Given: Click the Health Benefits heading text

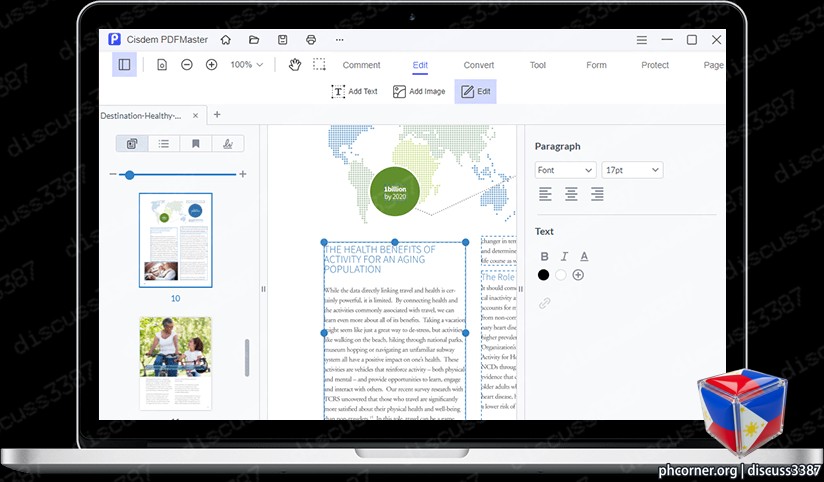Looking at the screenshot, I should tap(379, 259).
